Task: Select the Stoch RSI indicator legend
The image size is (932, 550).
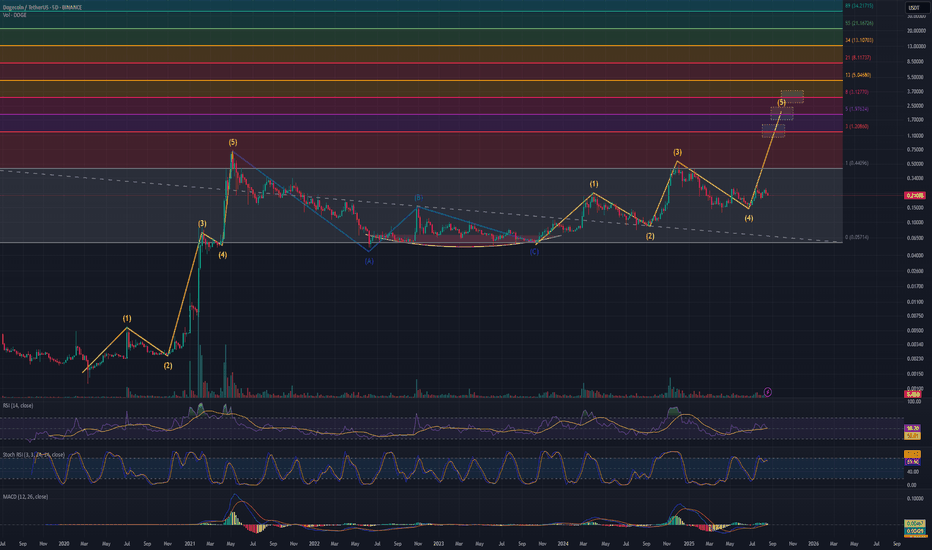Action: tap(34, 455)
